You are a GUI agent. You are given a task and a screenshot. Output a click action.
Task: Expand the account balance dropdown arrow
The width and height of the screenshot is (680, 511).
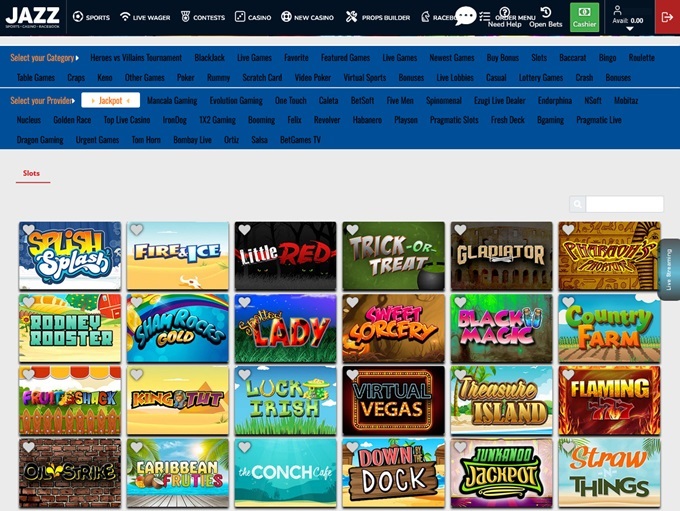click(x=630, y=29)
